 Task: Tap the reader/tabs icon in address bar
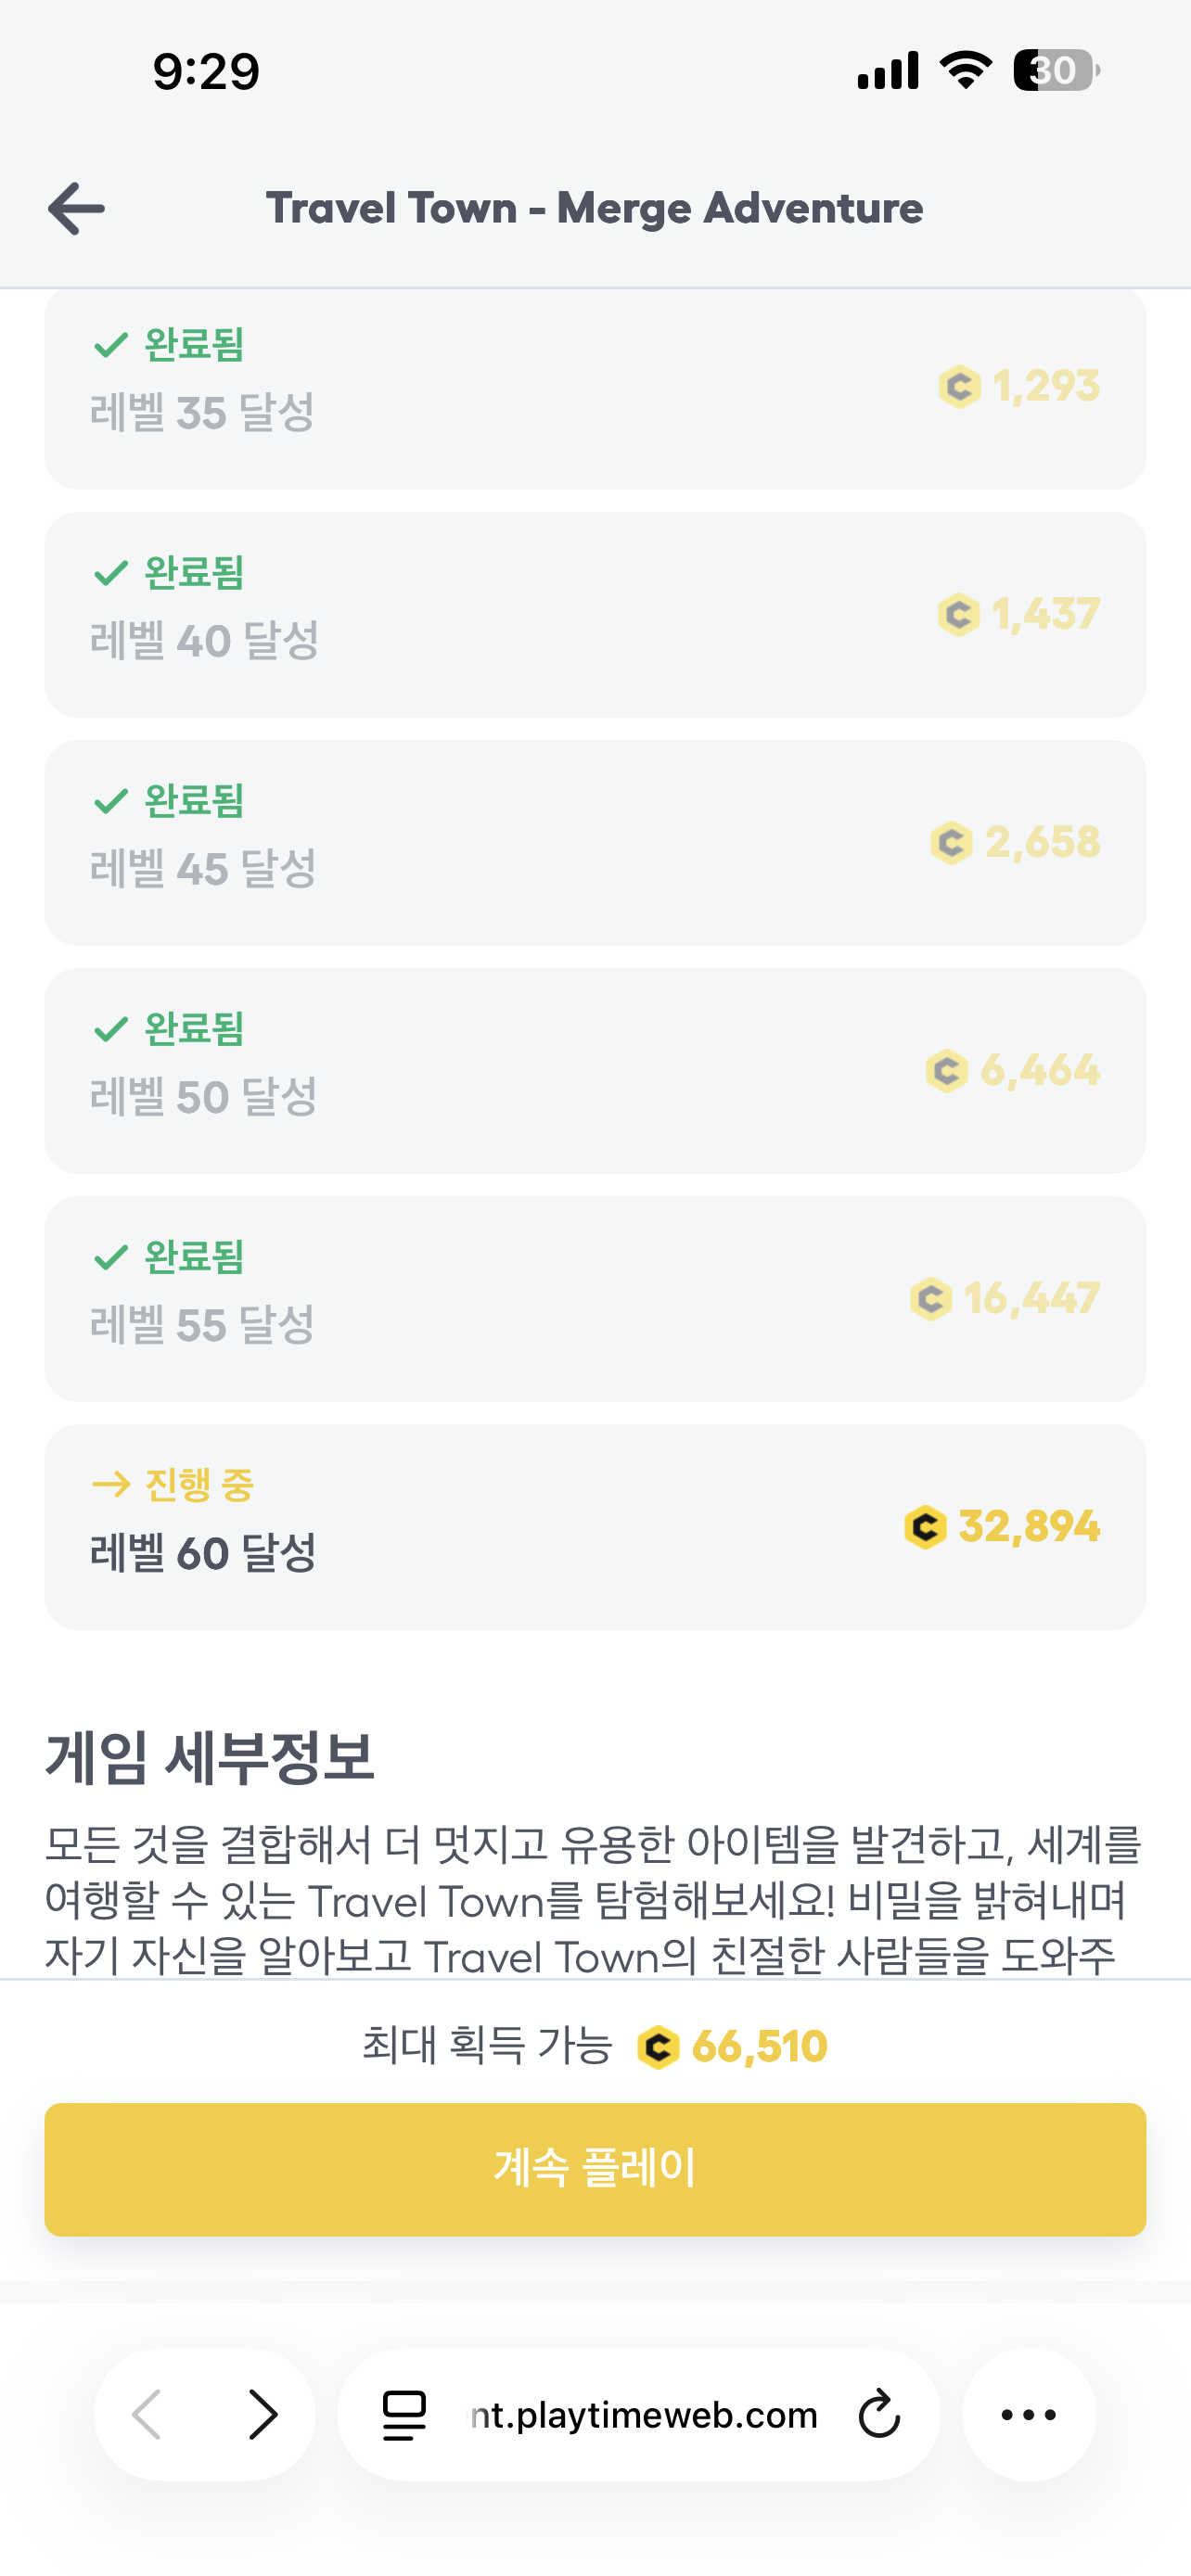[405, 2414]
